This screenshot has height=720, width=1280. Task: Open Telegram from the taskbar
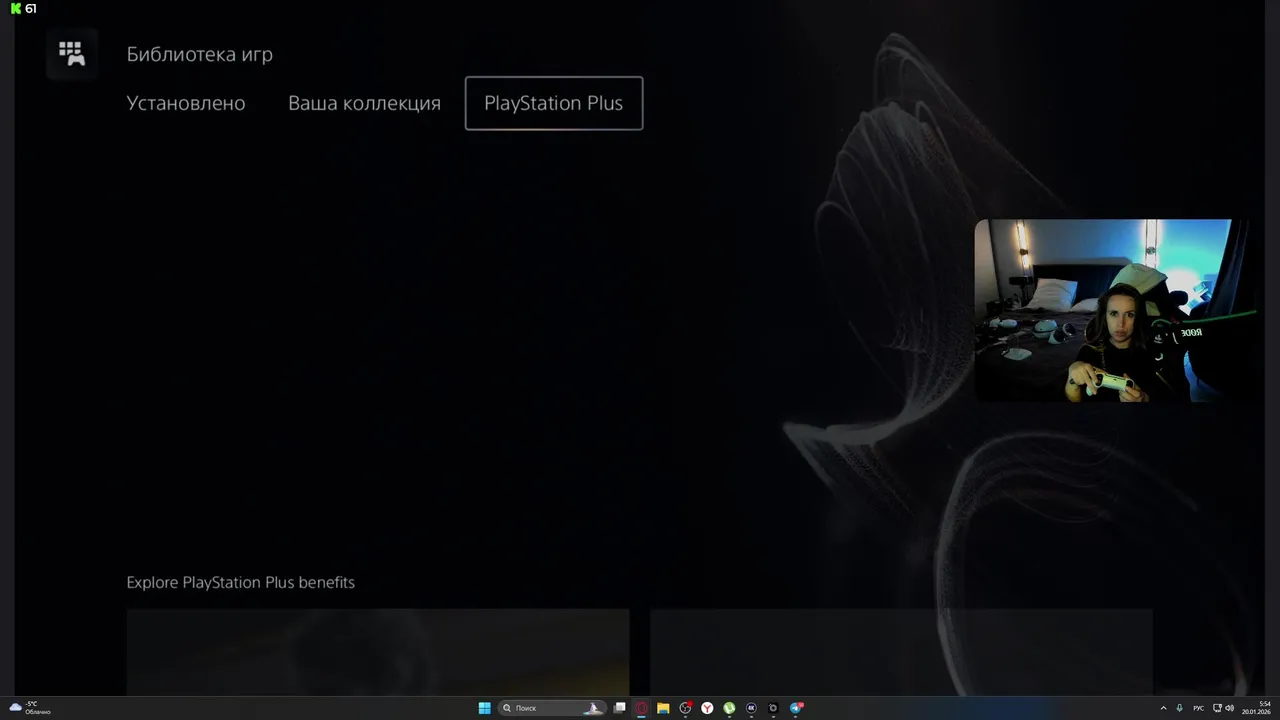pos(796,708)
